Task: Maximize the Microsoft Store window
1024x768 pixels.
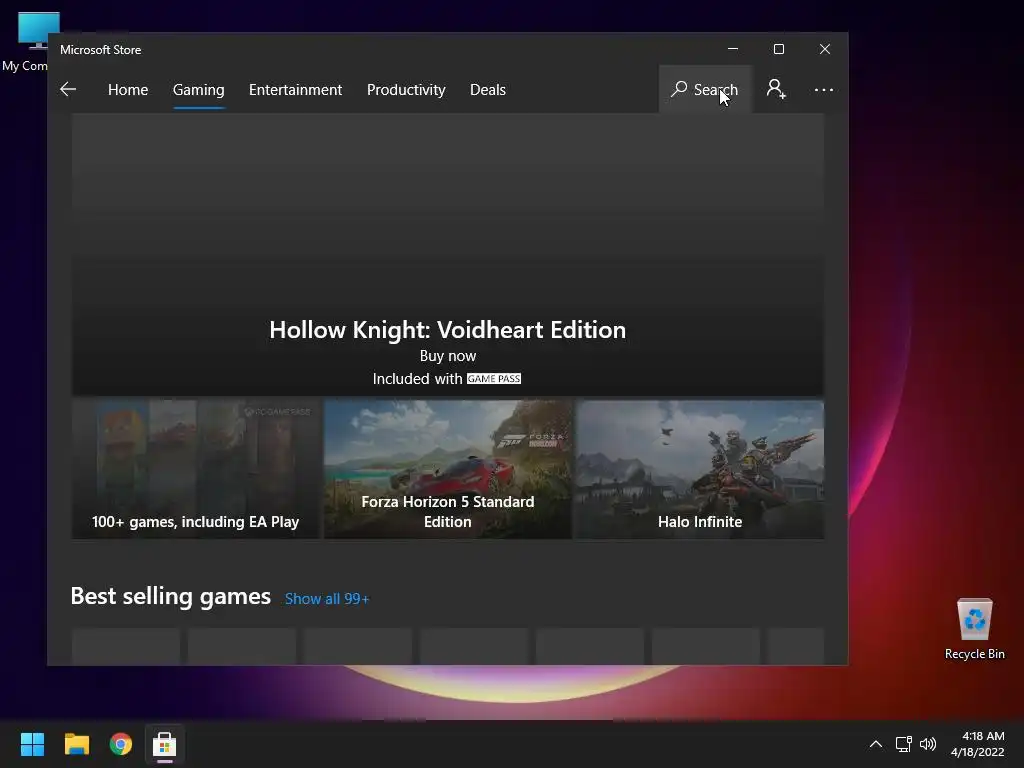Action: coord(778,49)
